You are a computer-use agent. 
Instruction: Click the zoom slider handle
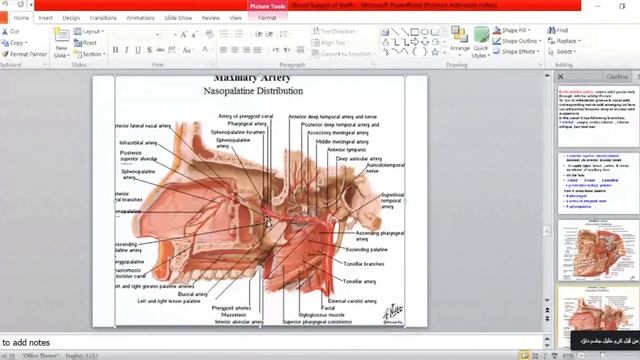point(602,356)
